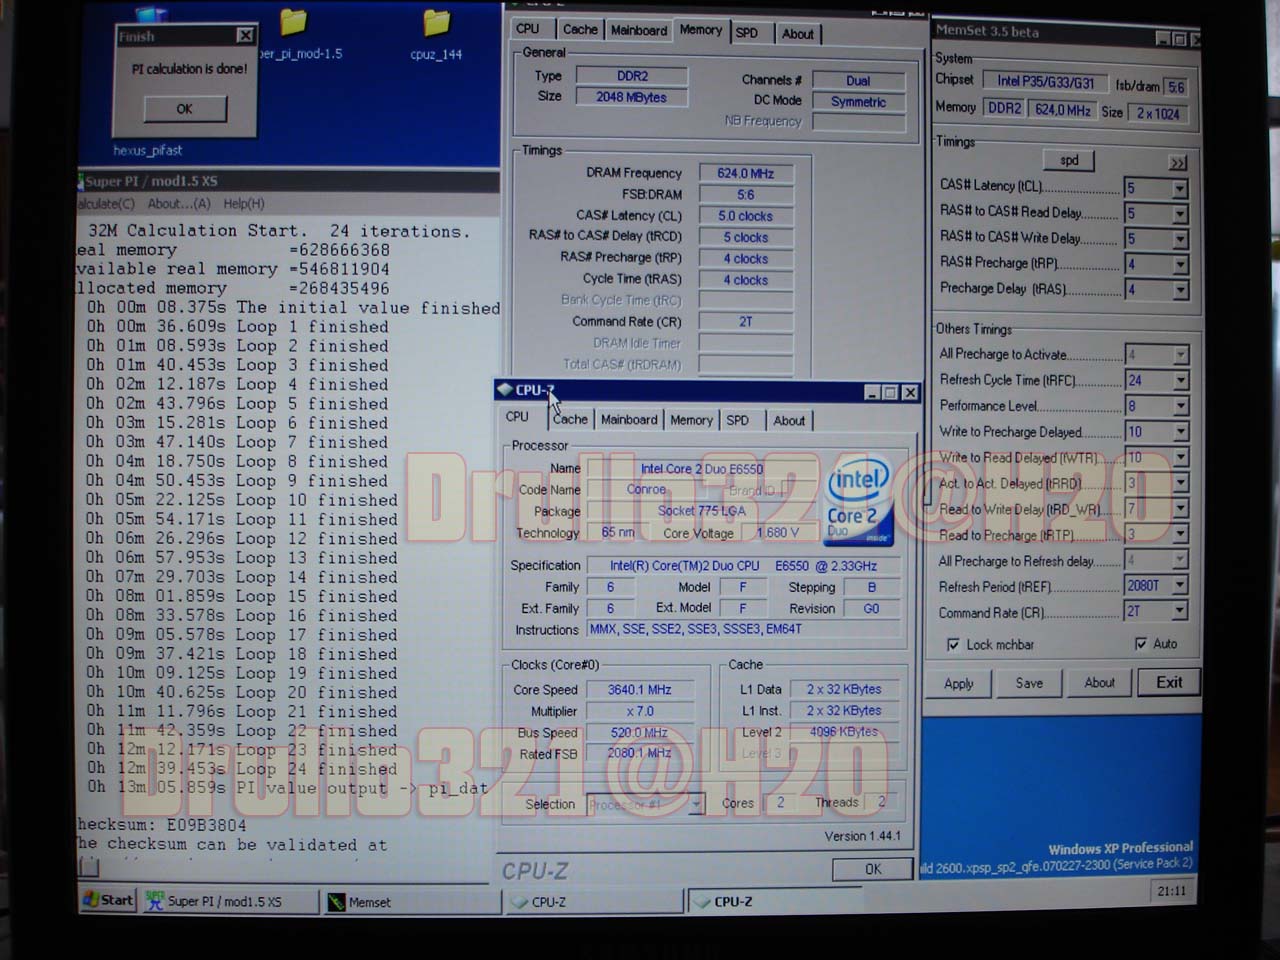The image size is (1280, 960).
Task: Click the Super PI title bar icon
Action: 80,181
